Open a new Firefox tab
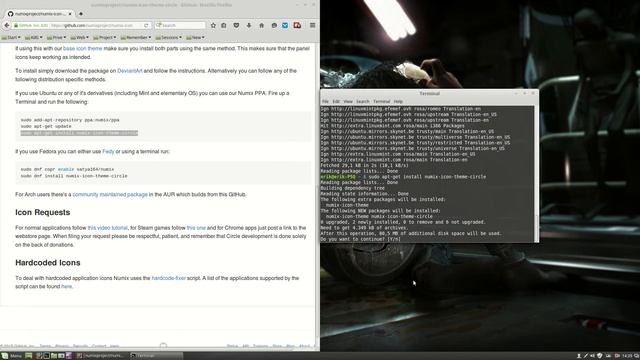Screen dimensions: 640x360 click(x=81, y=14)
